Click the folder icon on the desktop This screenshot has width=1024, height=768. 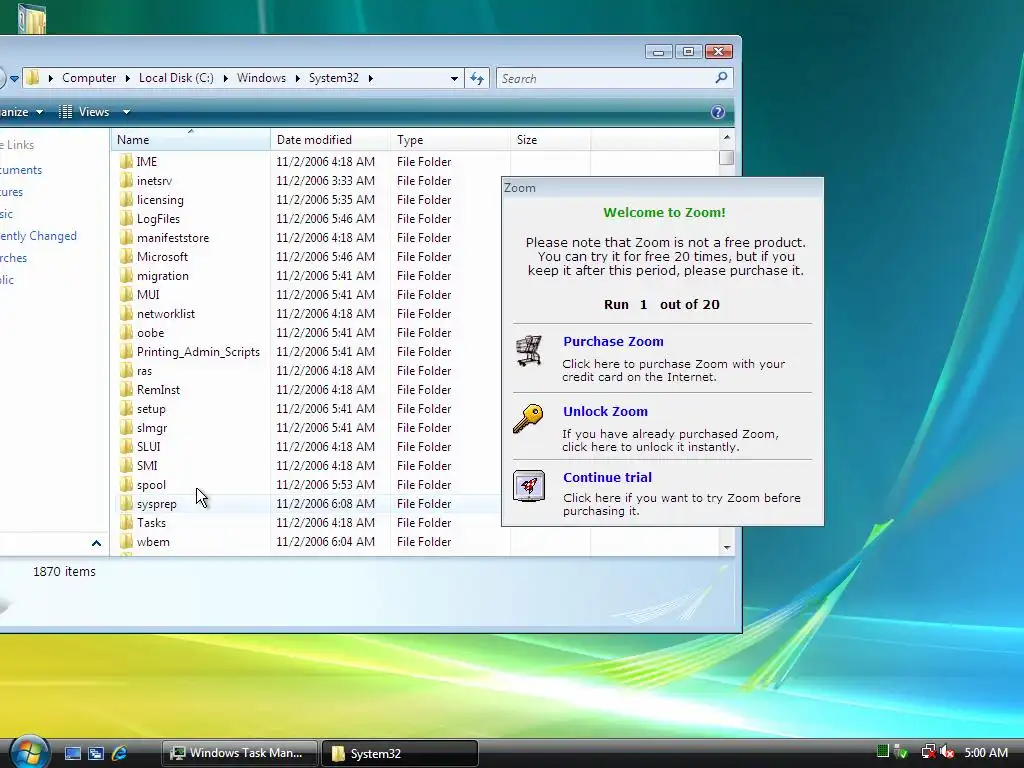pyautogui.click(x=31, y=18)
